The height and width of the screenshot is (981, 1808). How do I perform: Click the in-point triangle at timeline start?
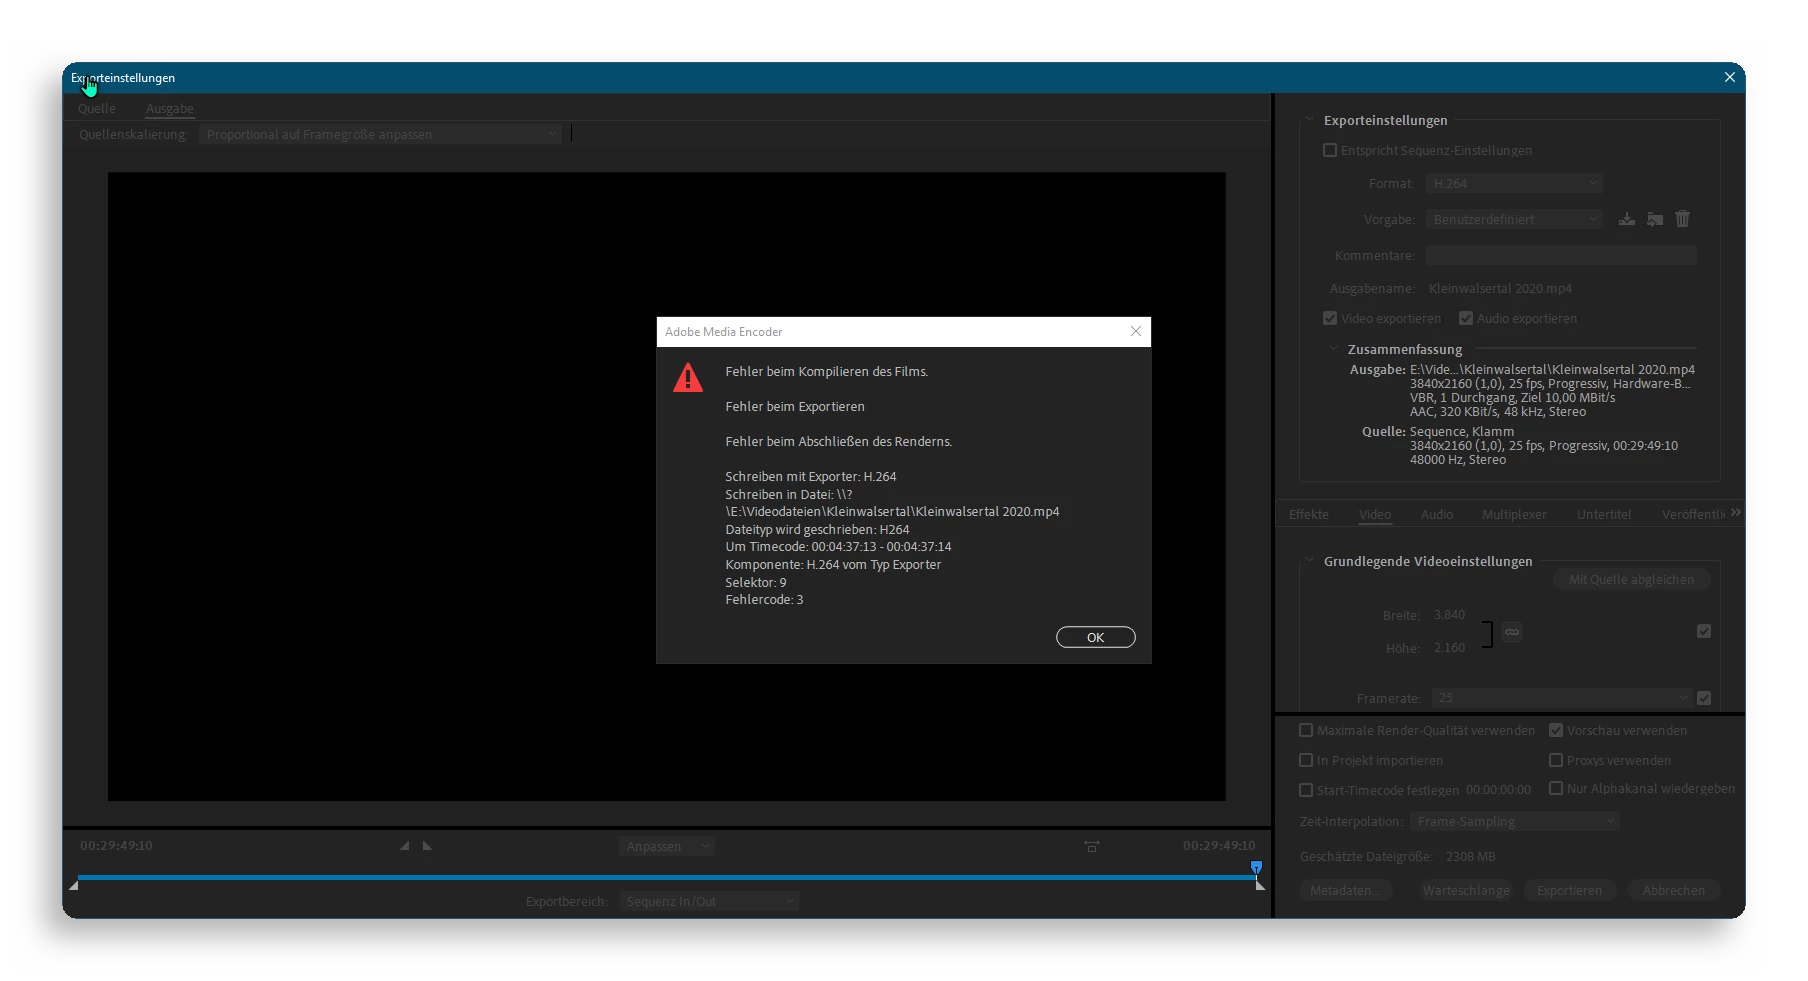[73, 885]
